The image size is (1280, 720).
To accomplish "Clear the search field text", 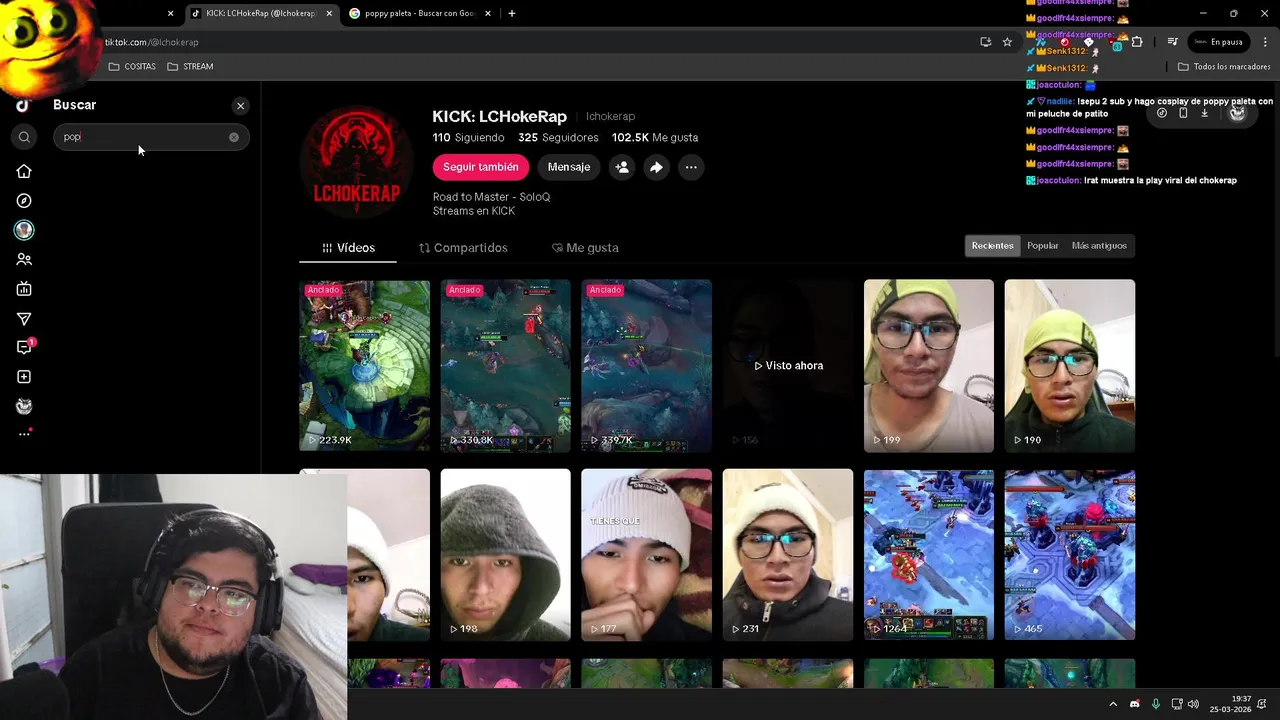I will 234,137.
